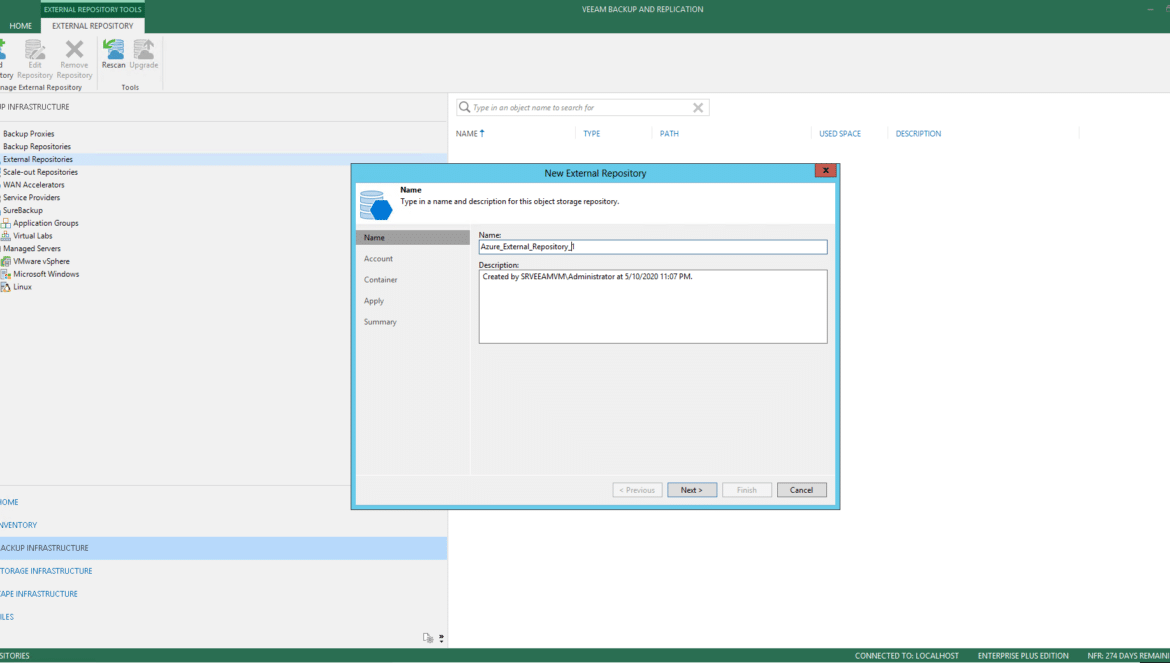Image resolution: width=1170 pixels, height=663 pixels.
Task: Select Scale-out Repositories in the tree
Action: pyautogui.click(x=40, y=172)
